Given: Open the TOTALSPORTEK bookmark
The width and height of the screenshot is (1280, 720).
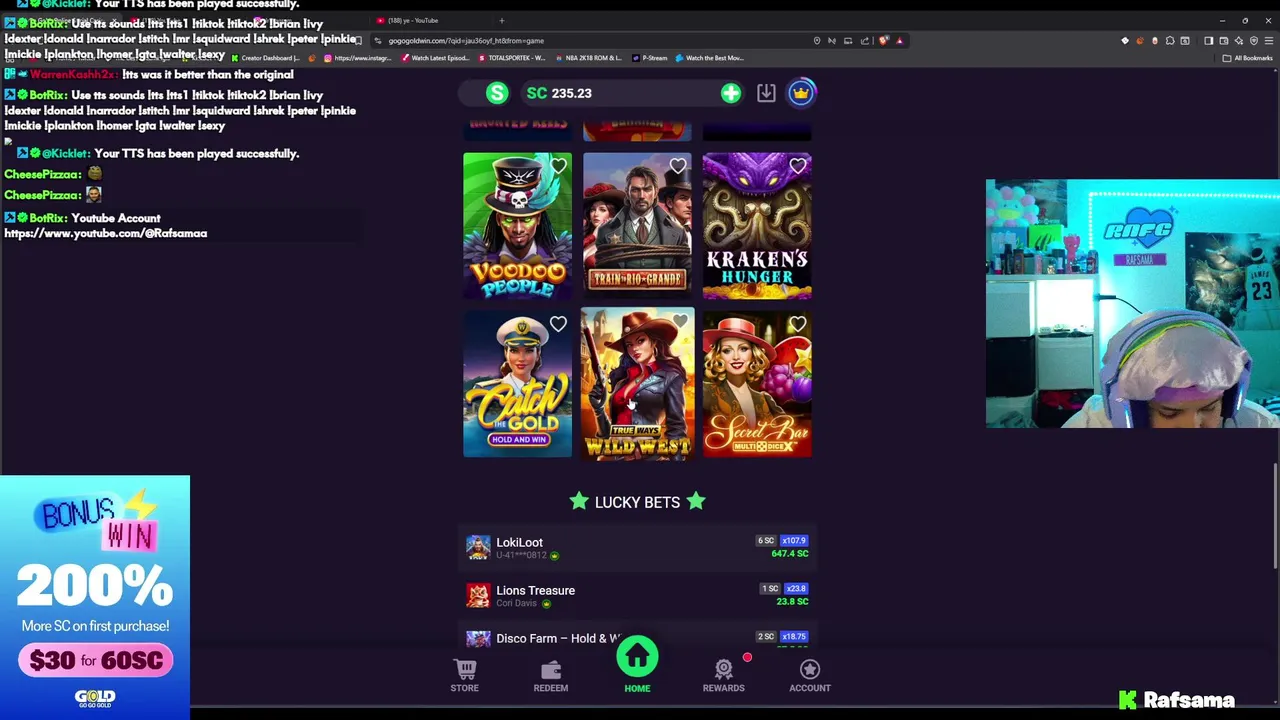Looking at the screenshot, I should [x=511, y=58].
